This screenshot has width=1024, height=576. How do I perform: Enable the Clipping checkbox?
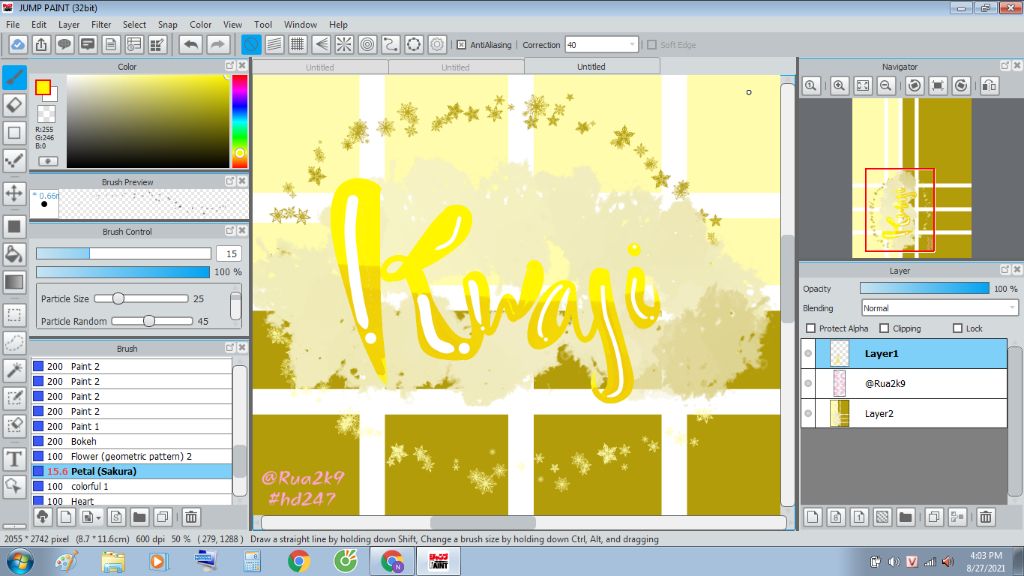(884, 328)
